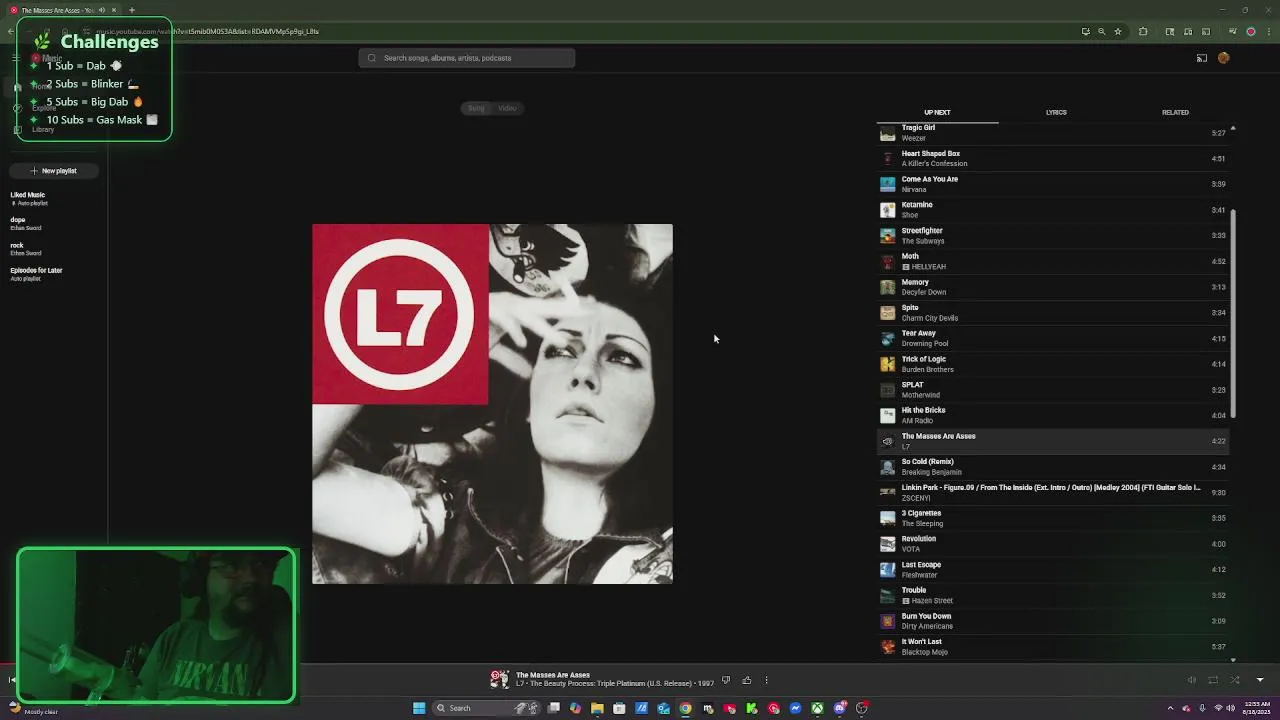
Task: Open the browser extensions puzzle icon
Action: 1143,31
